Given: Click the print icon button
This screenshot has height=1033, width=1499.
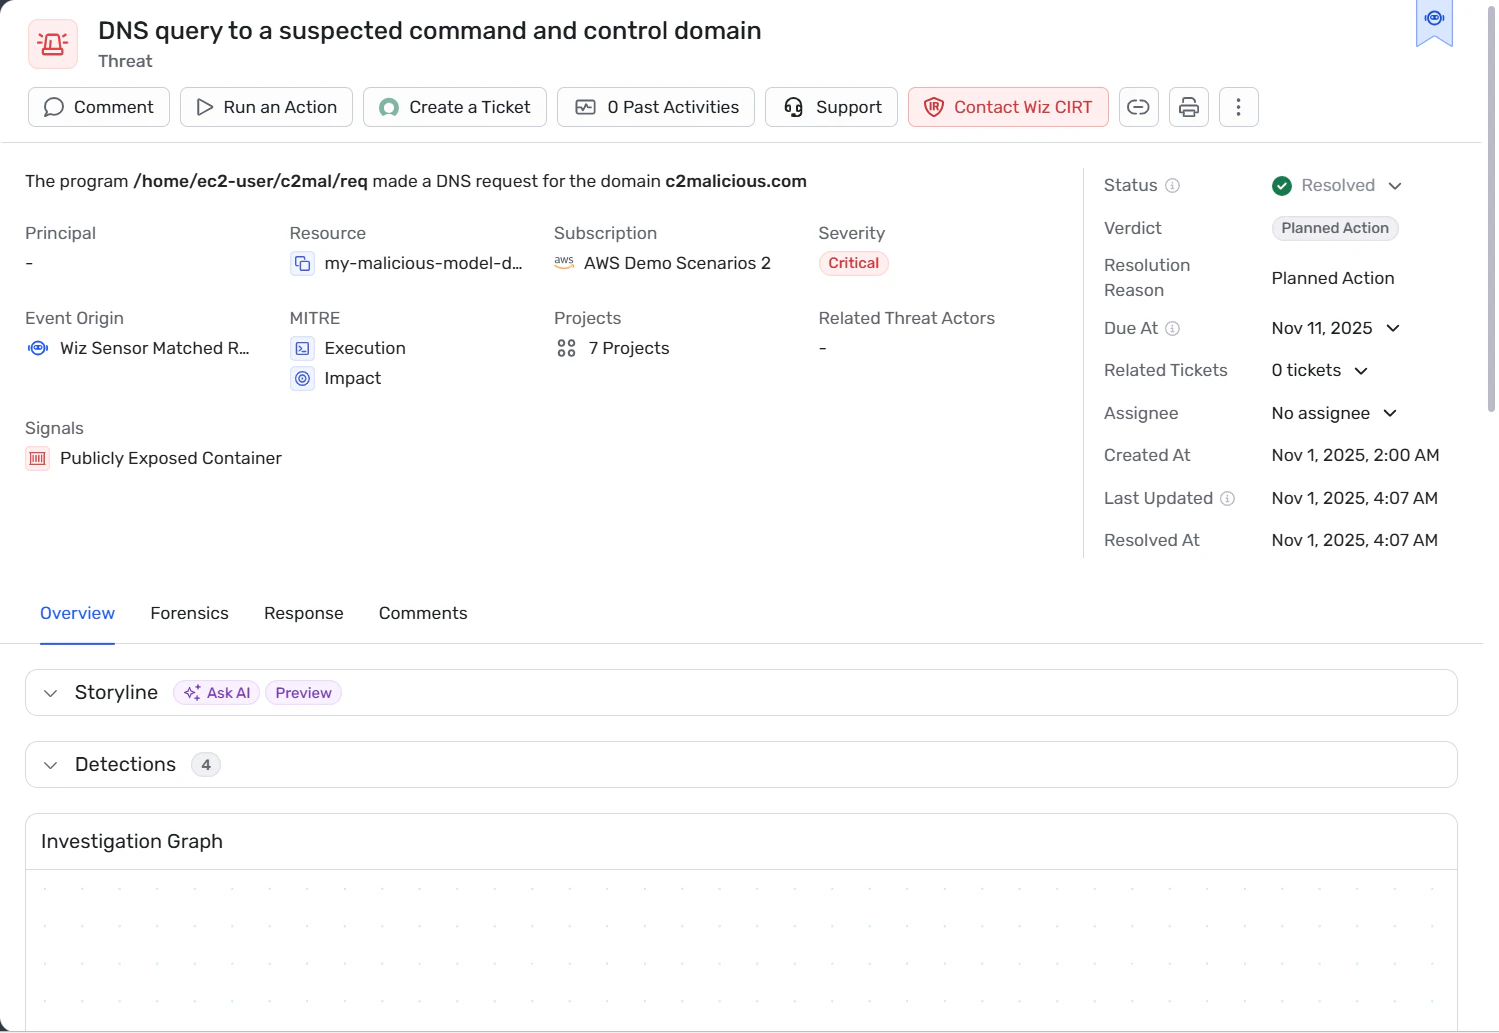Looking at the screenshot, I should [x=1188, y=107].
